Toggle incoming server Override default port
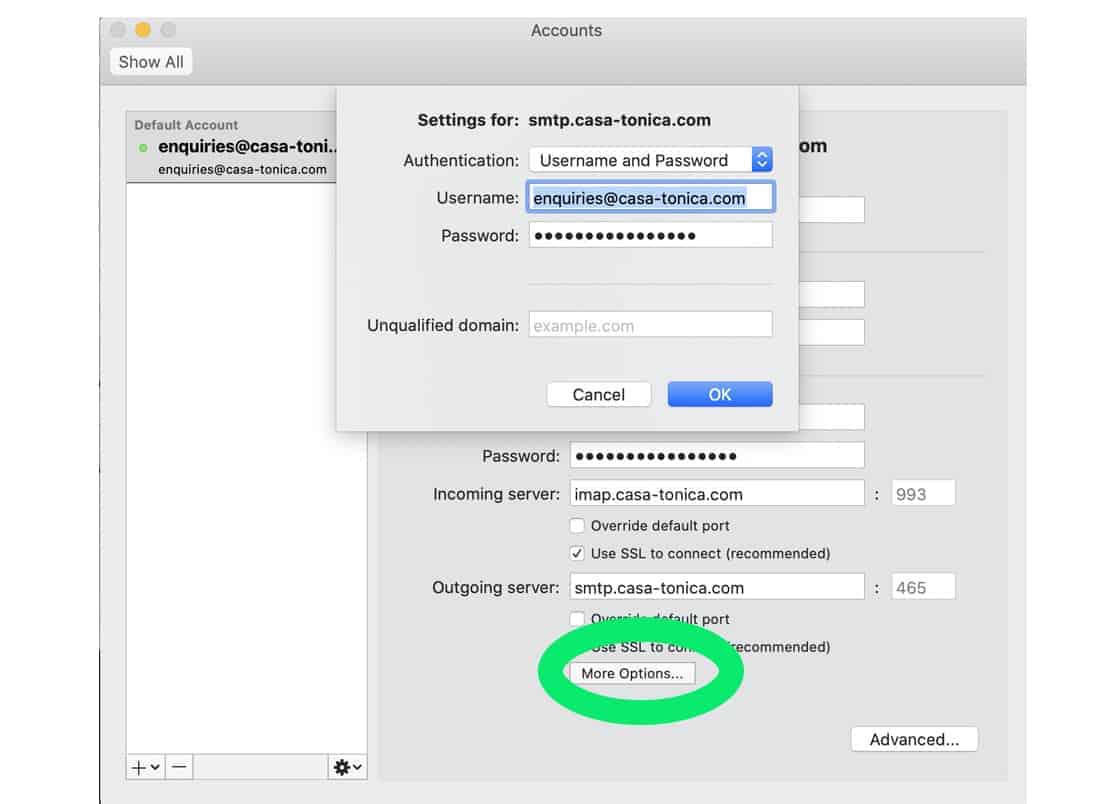Screen dimensions: 1116x804 (577, 526)
